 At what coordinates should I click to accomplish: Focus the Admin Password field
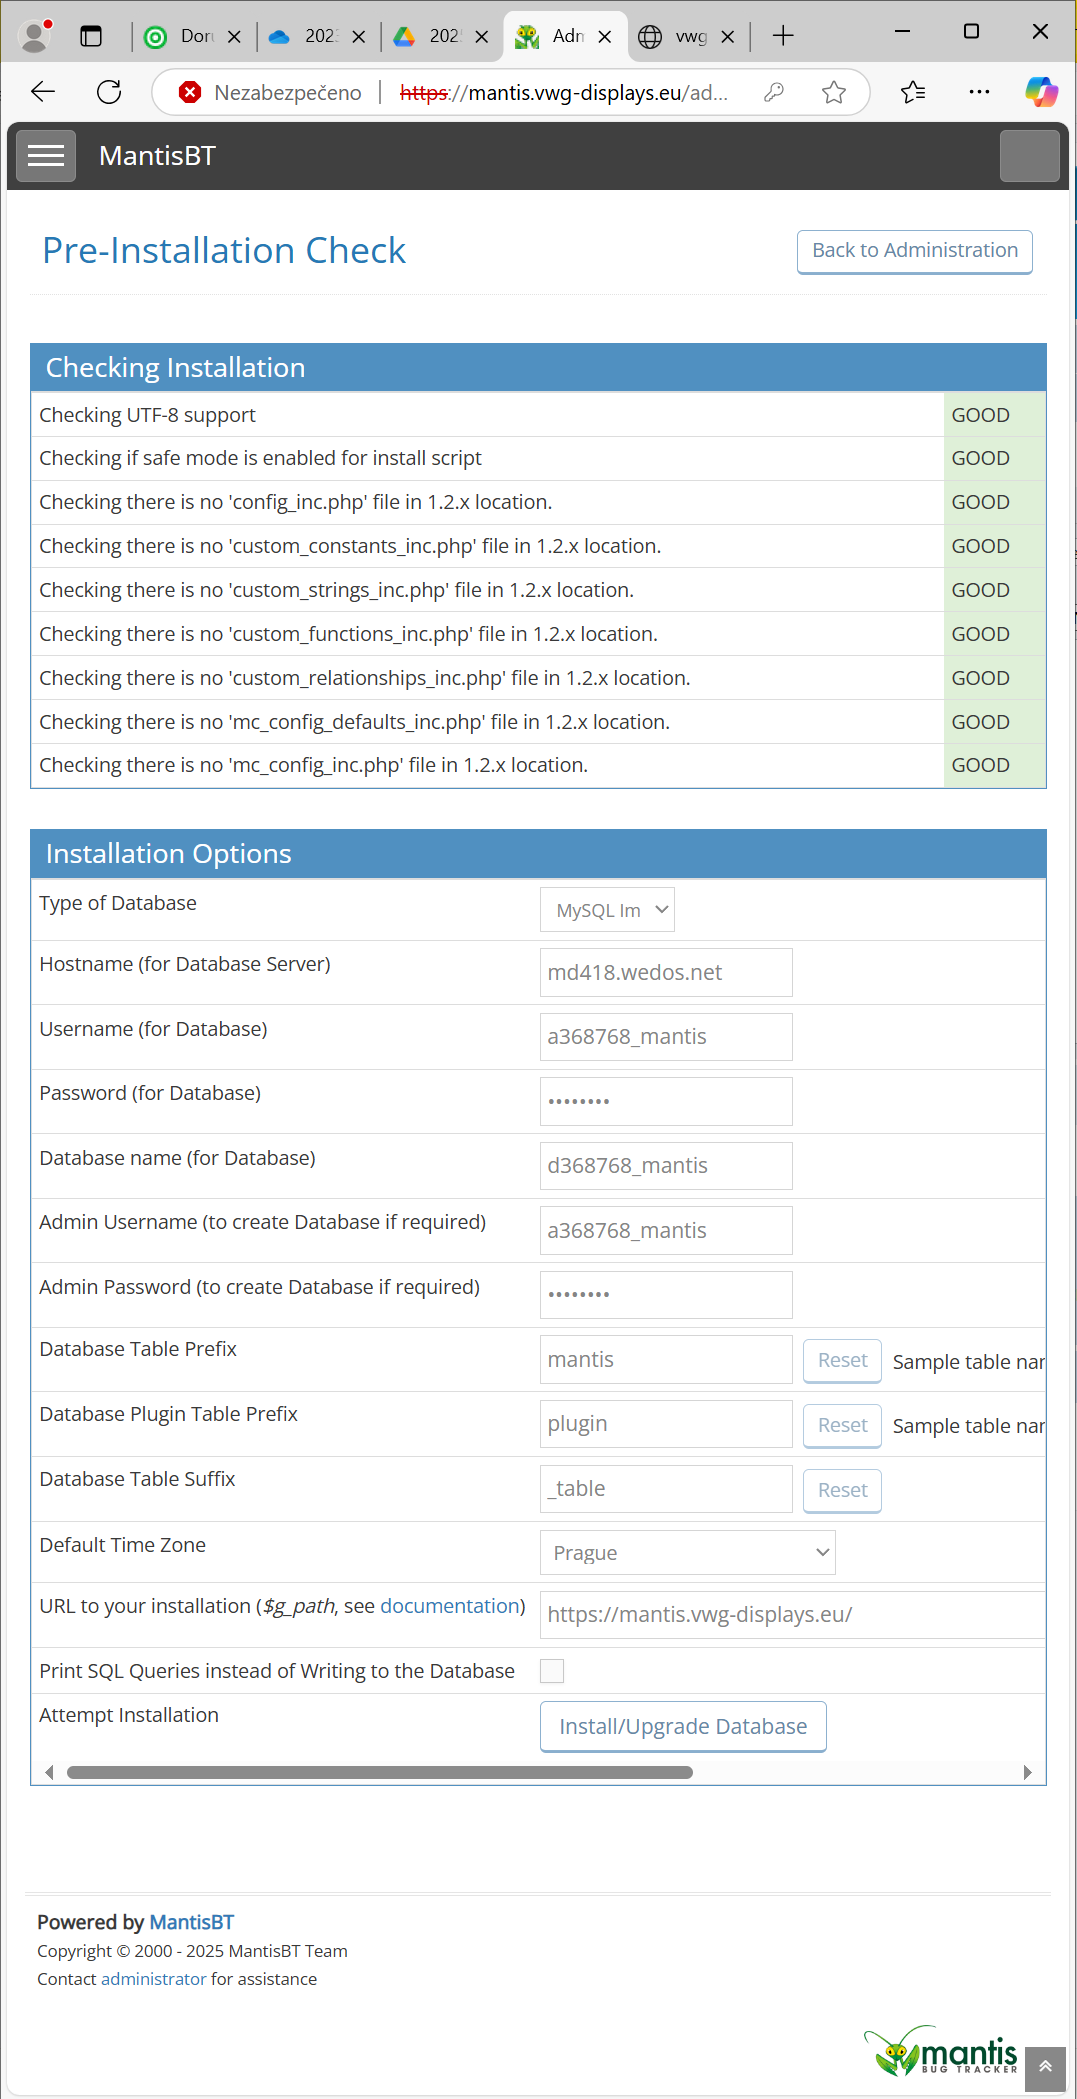tap(666, 1295)
